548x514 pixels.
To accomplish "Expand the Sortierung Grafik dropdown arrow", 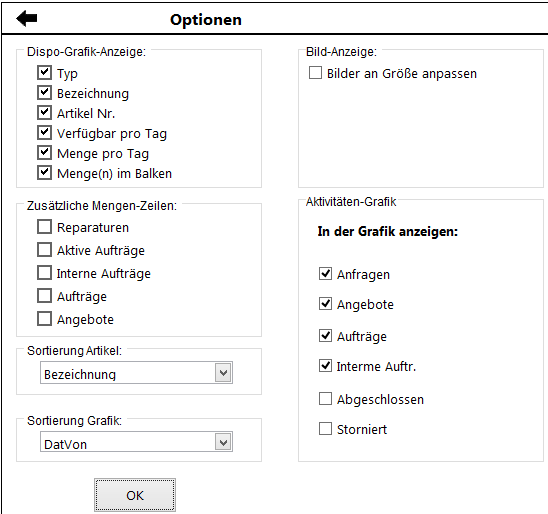I will coord(224,442).
